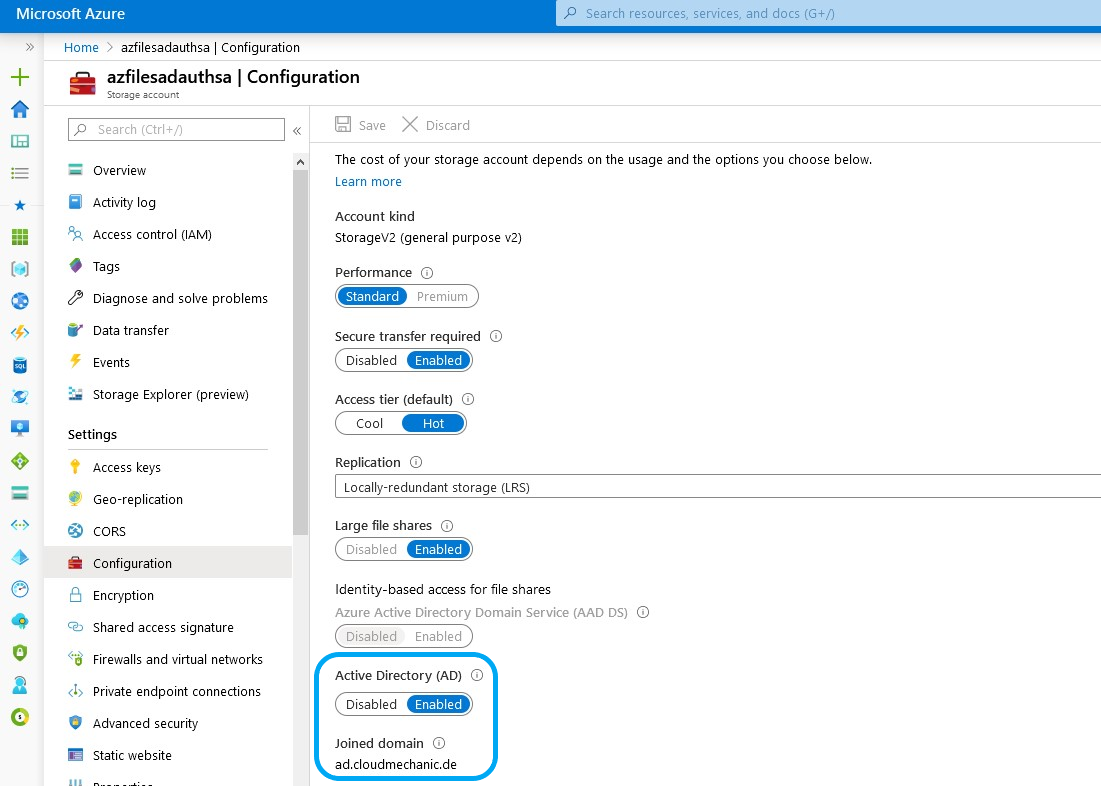The image size is (1101, 786).
Task: Click info icon next to Secure transfer required
Action: click(496, 336)
